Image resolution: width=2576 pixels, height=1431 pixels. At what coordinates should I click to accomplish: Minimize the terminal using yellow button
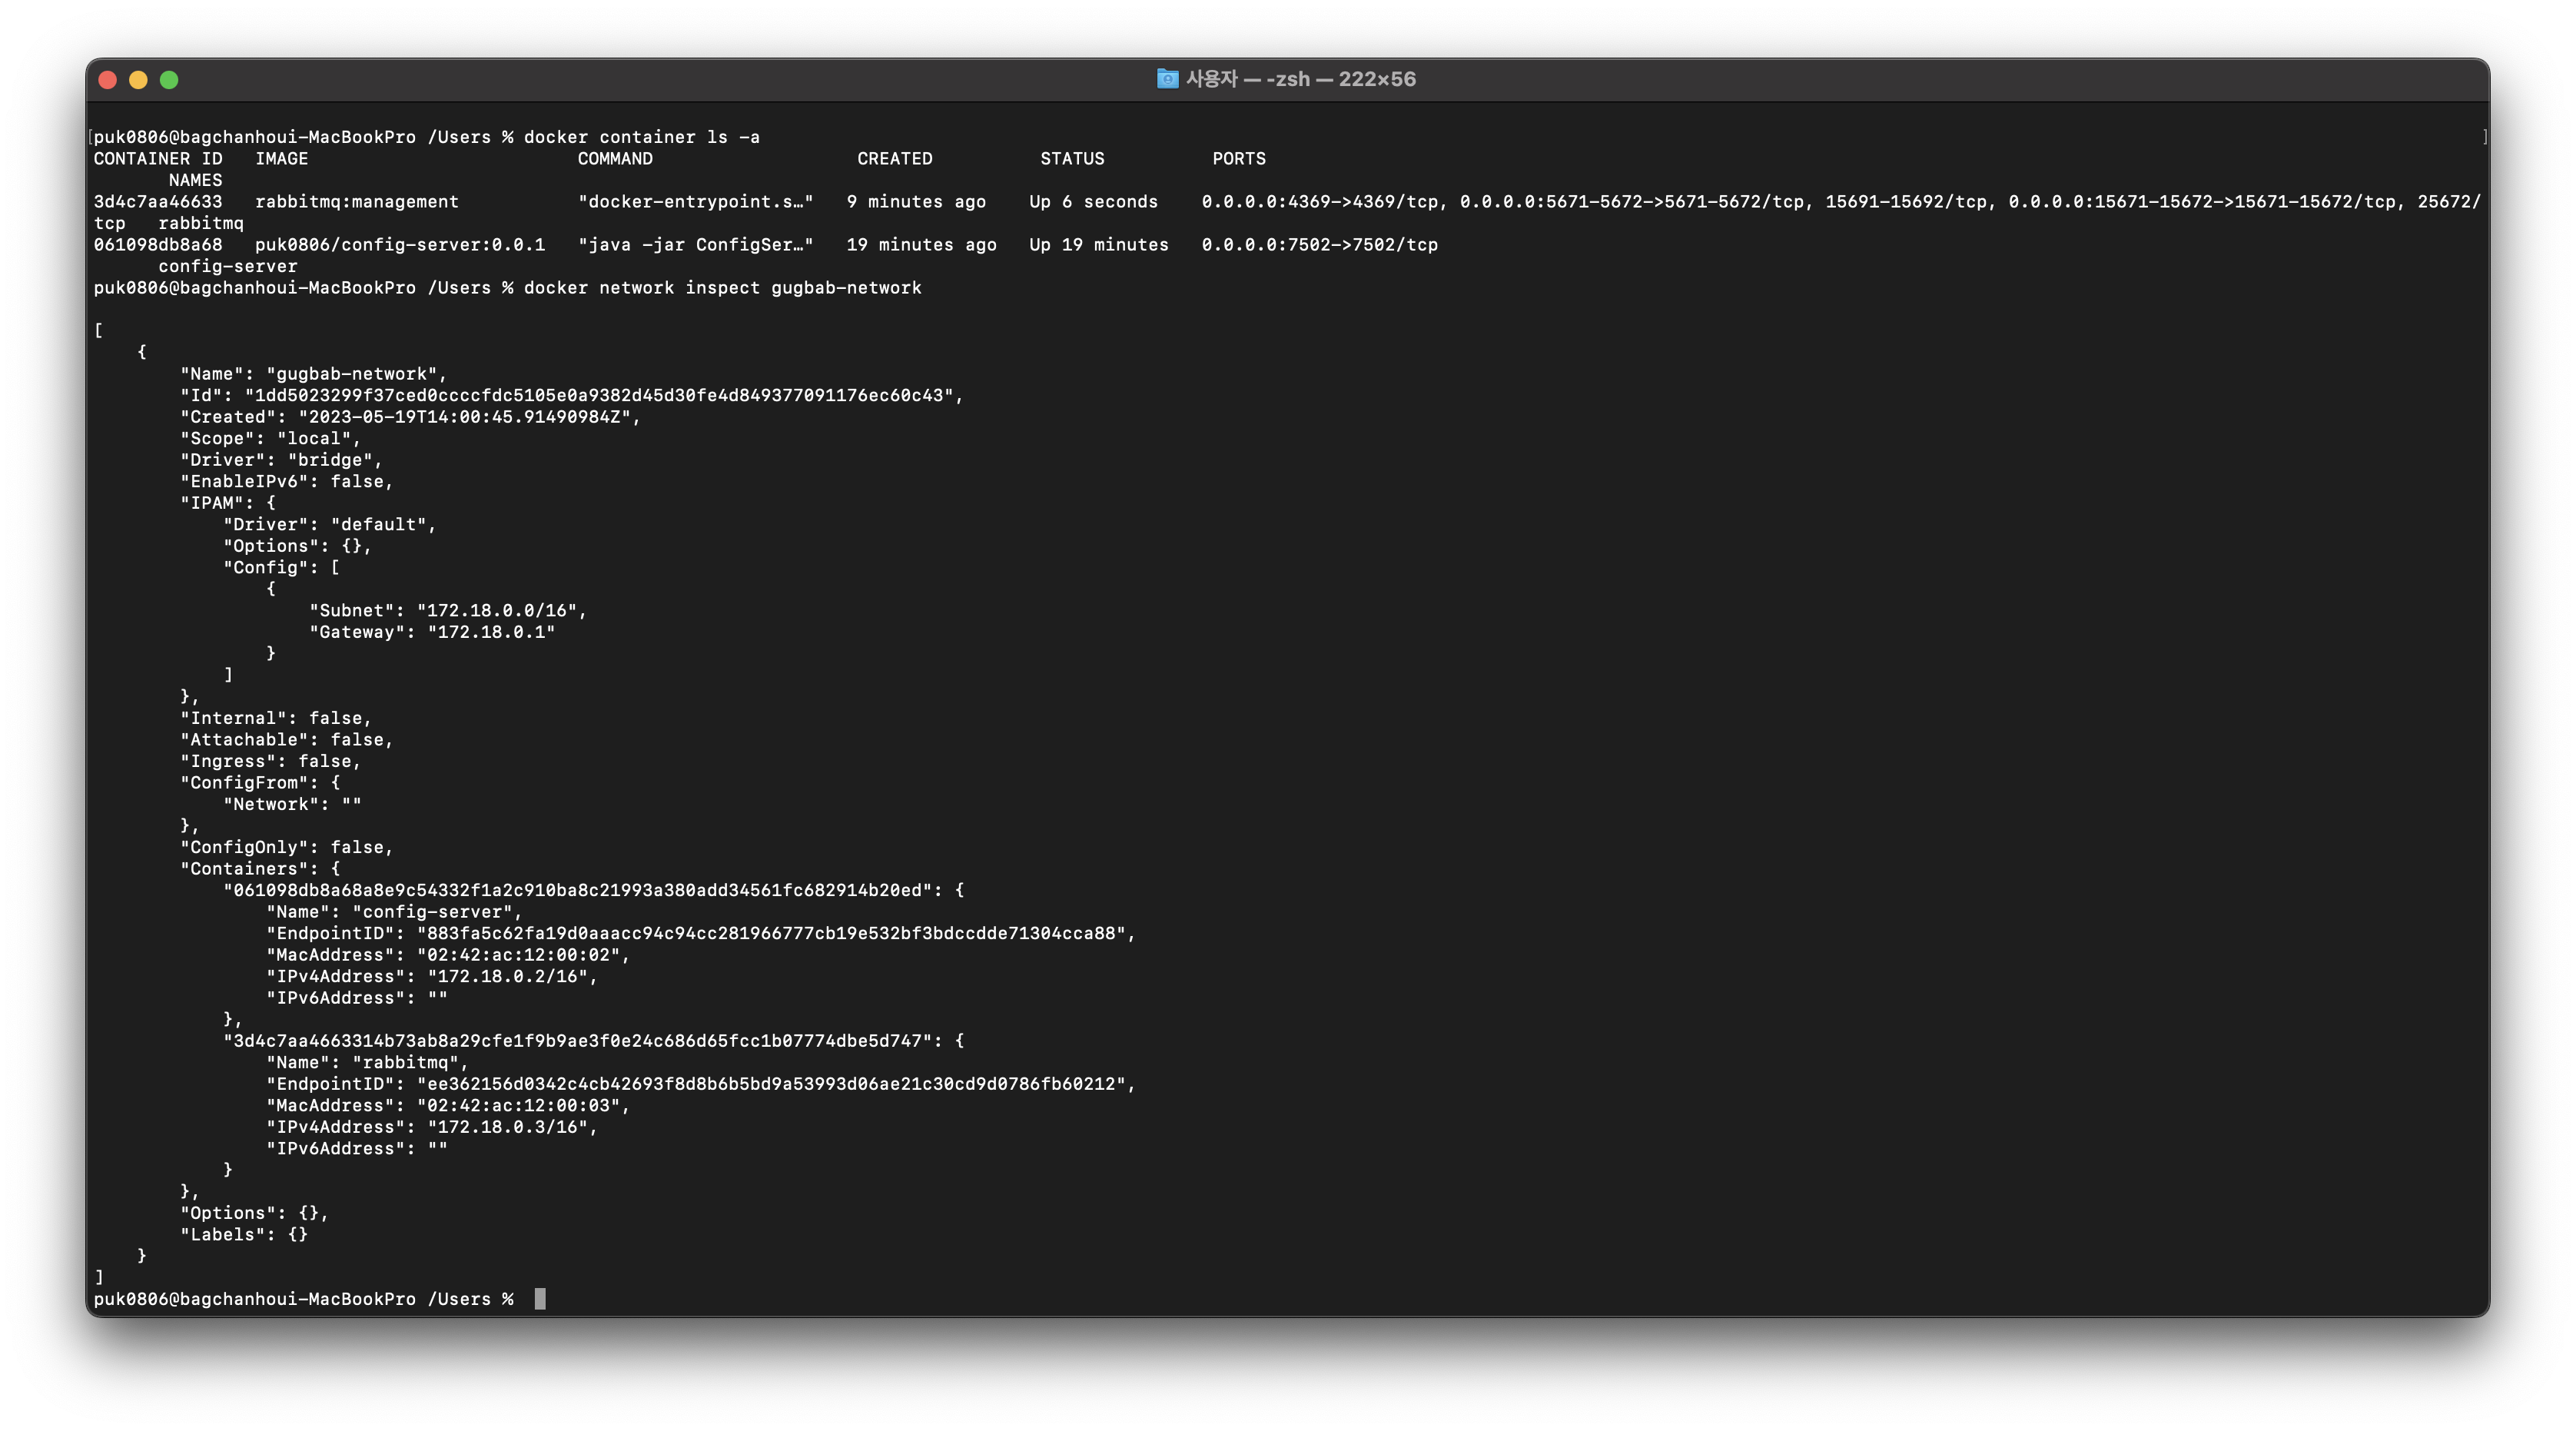[139, 80]
